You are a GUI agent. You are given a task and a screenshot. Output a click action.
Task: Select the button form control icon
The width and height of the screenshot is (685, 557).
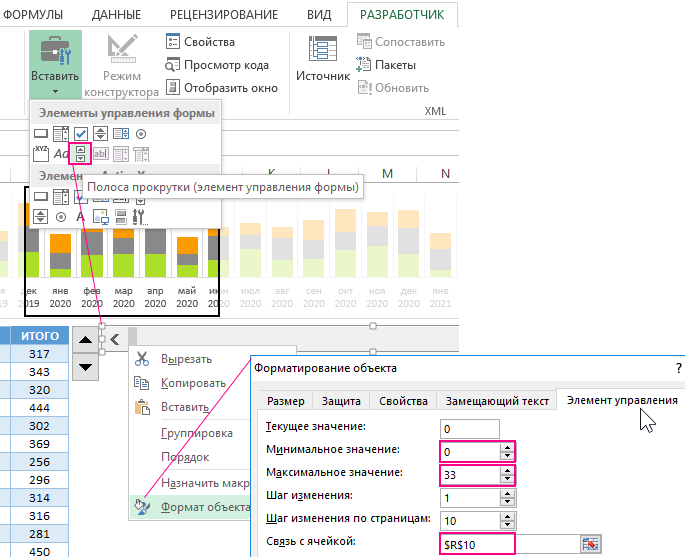tap(41, 133)
